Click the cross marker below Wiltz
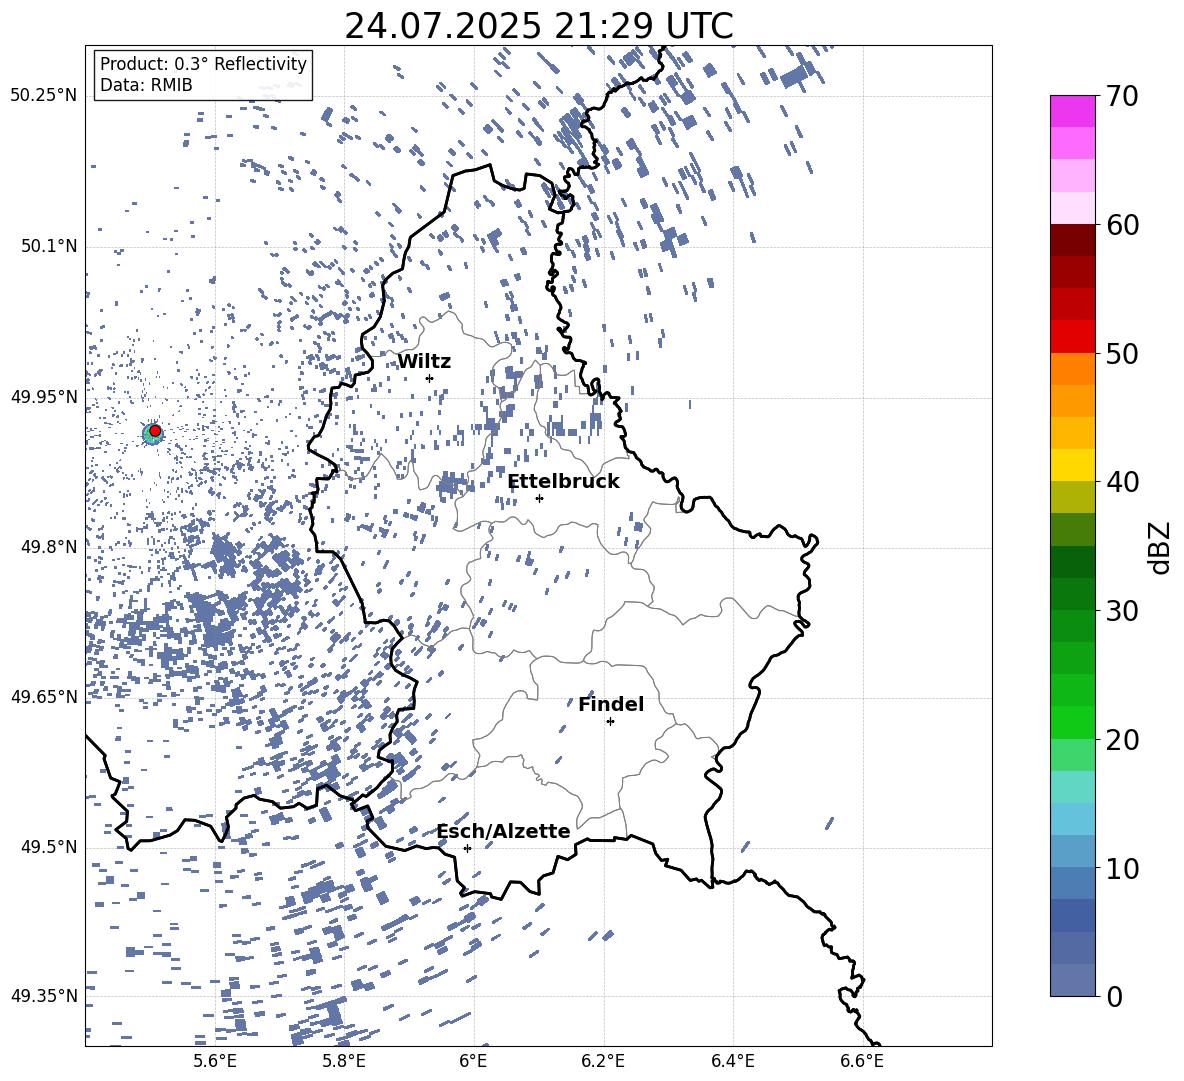This screenshot has height=1081, width=1184. (x=430, y=378)
